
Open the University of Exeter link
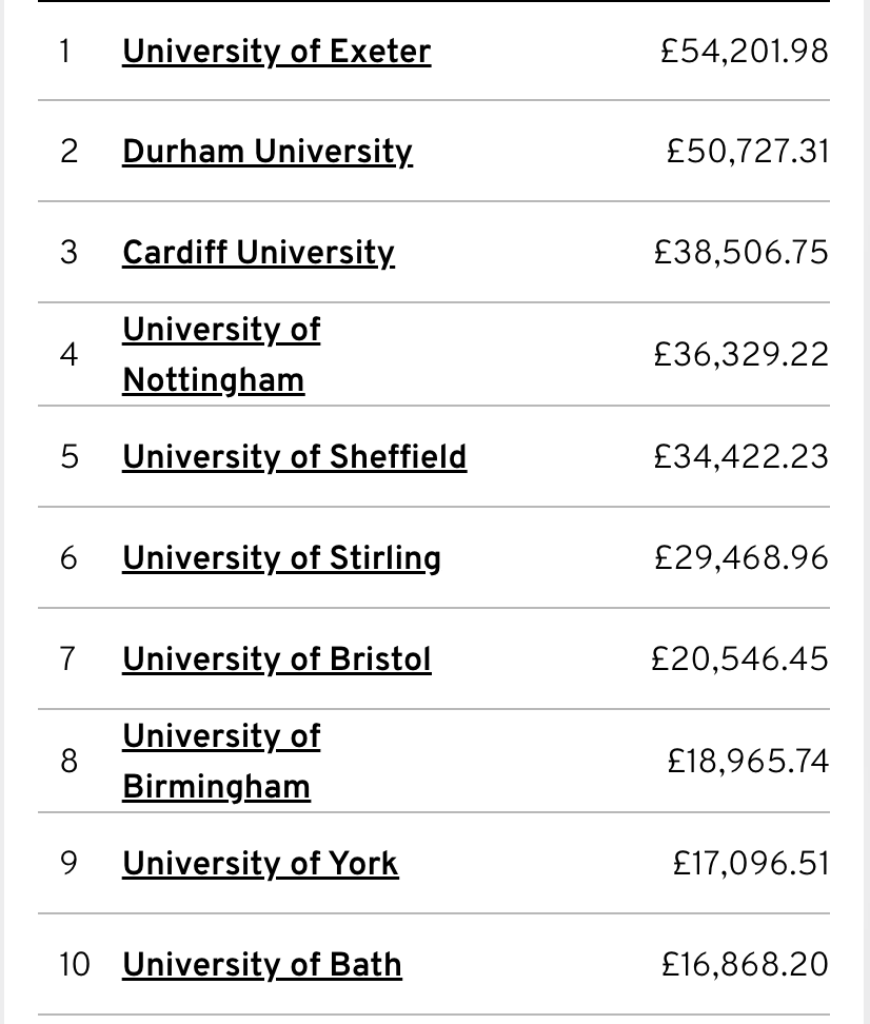tap(276, 51)
